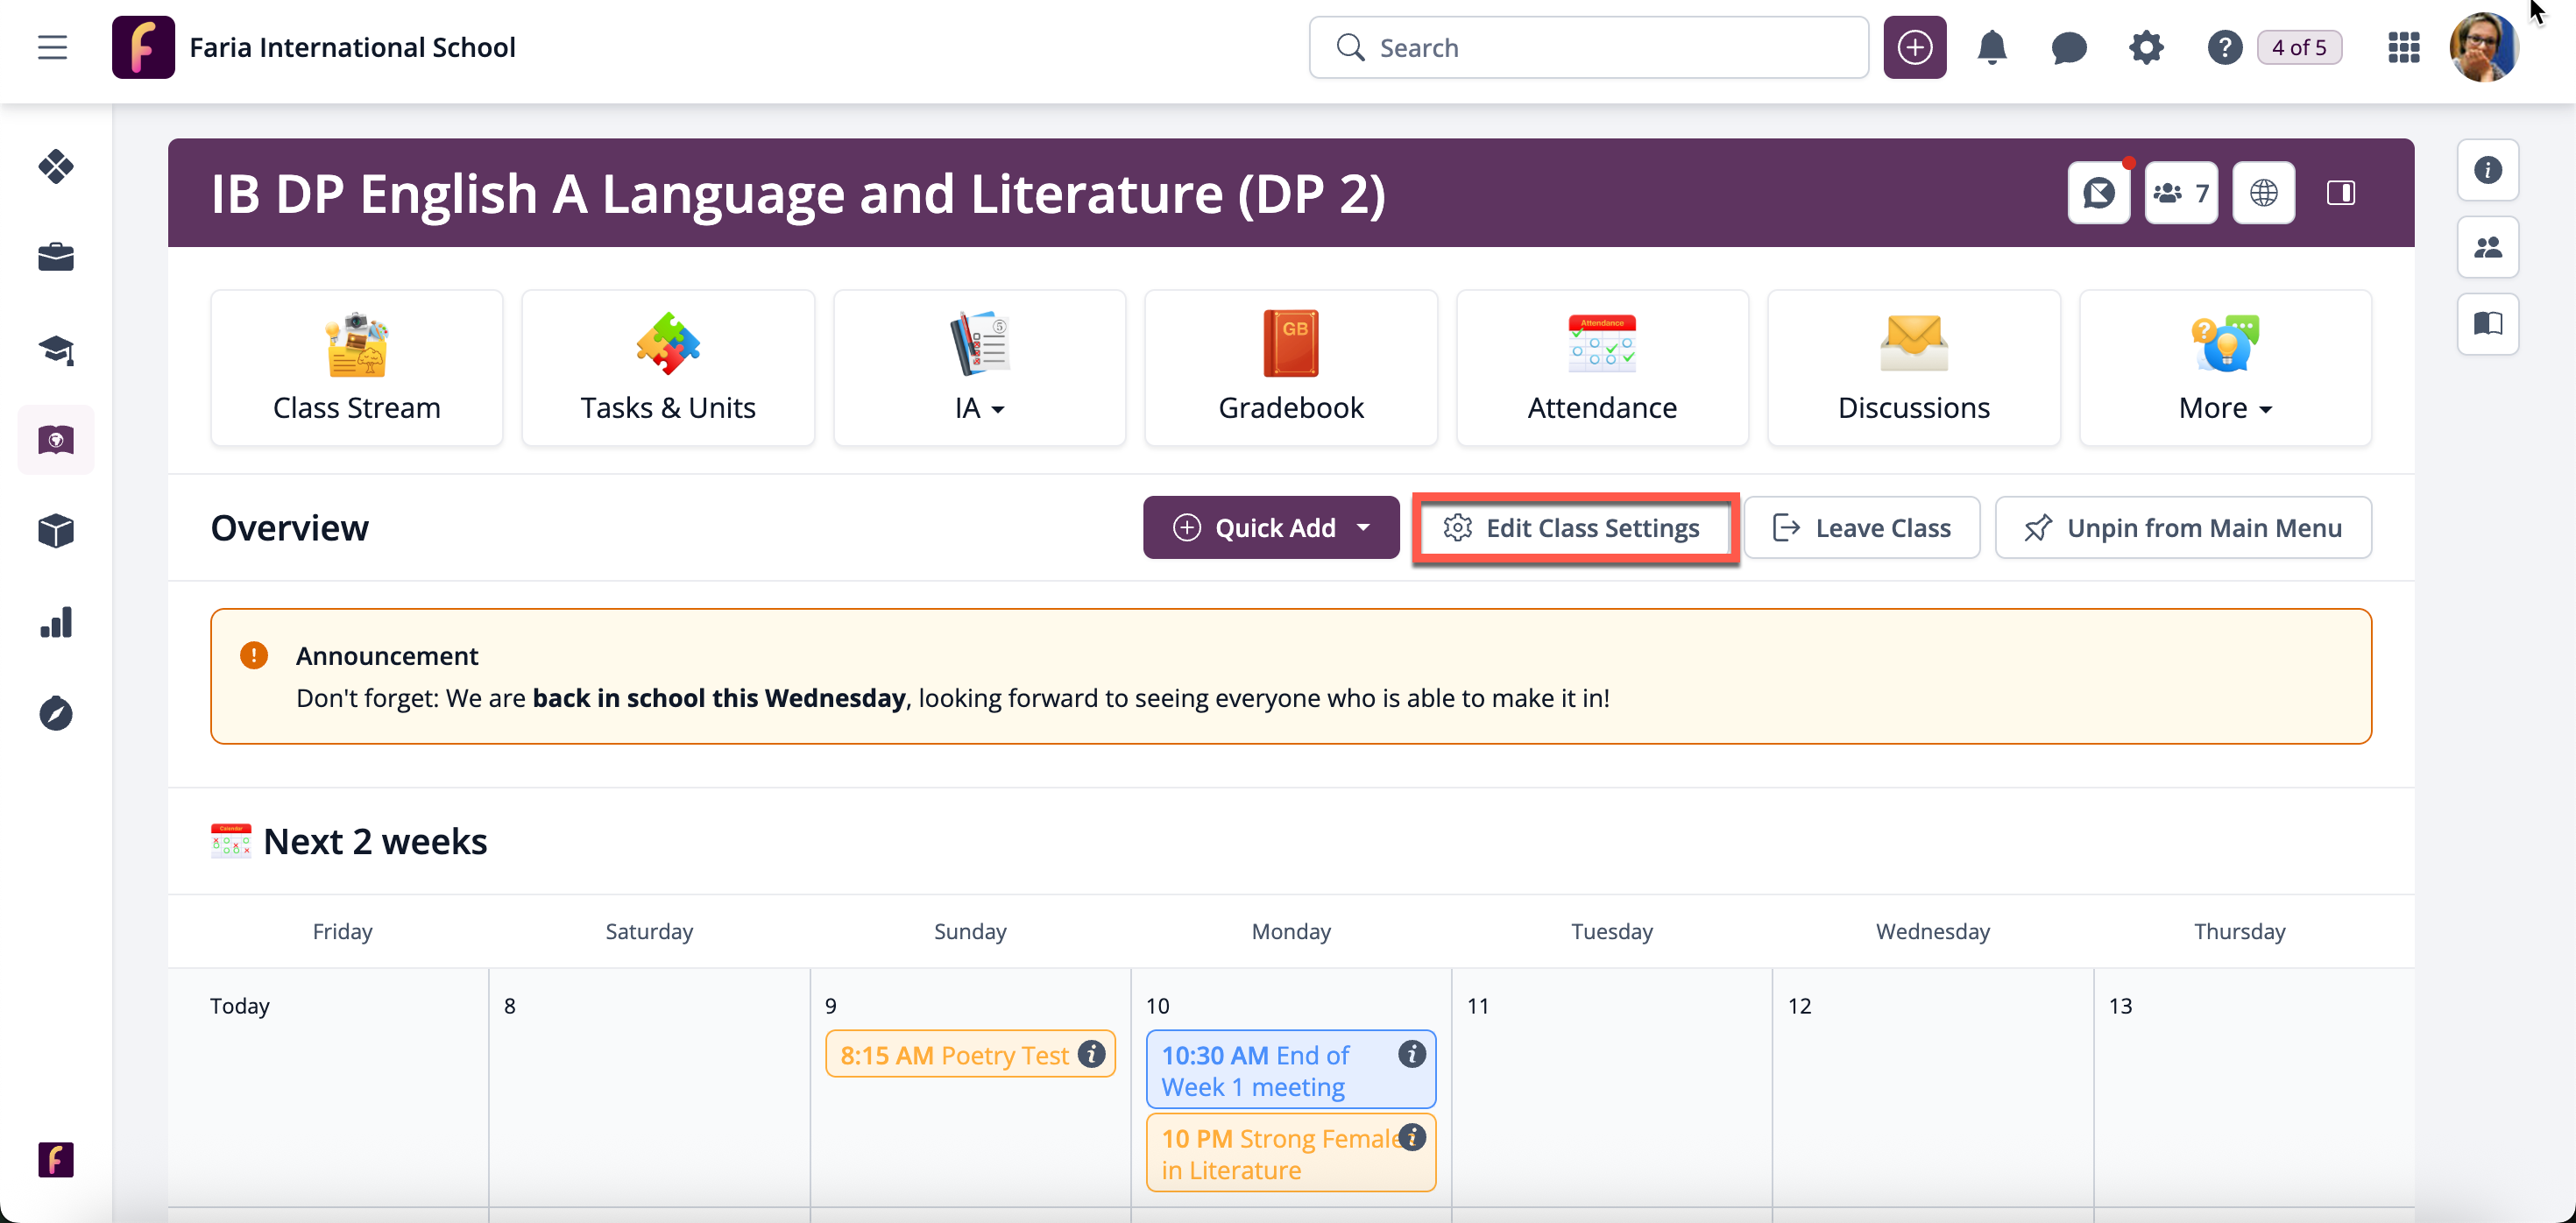Click the globe icon in class header
The width and height of the screenshot is (2576, 1223).
point(2263,192)
